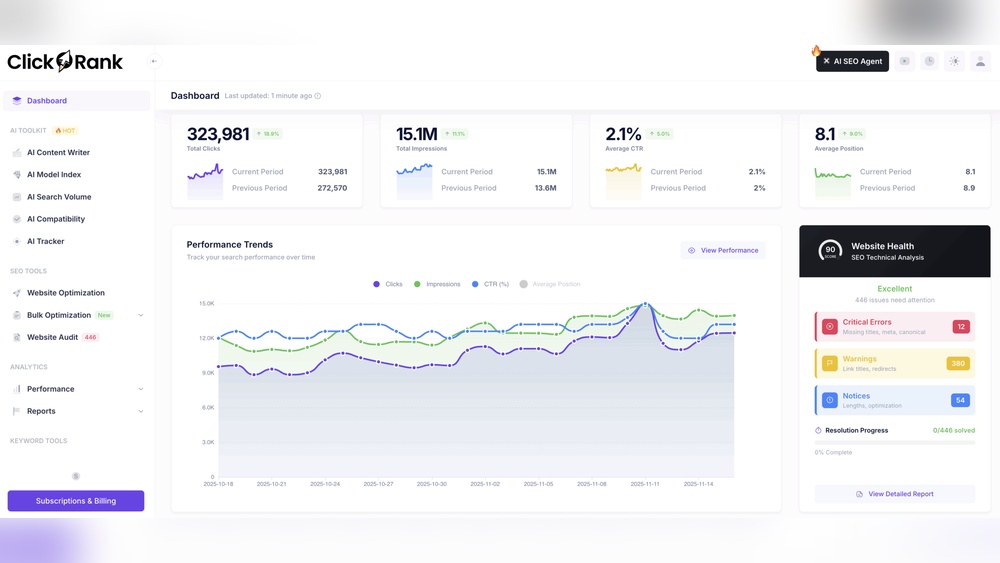
Task: Click the Warnings yellow flag icon
Action: click(830, 363)
